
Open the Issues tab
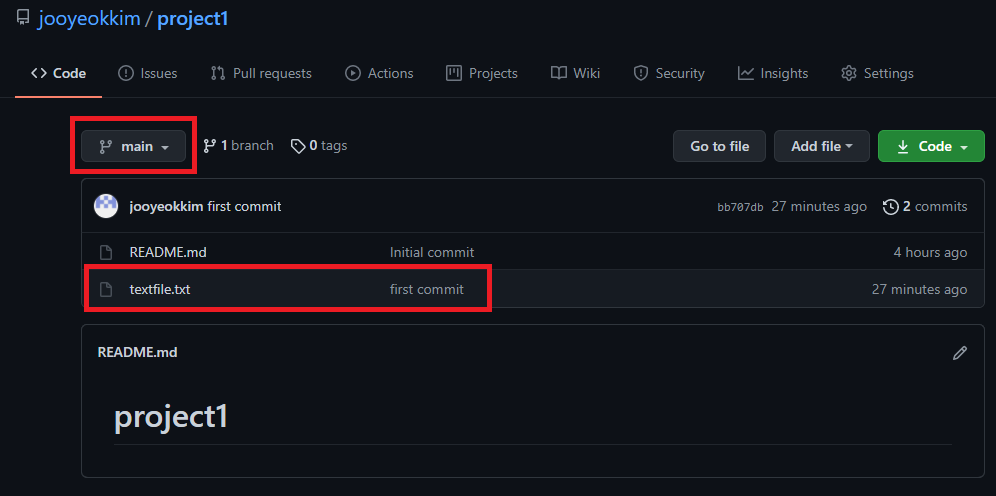point(147,74)
